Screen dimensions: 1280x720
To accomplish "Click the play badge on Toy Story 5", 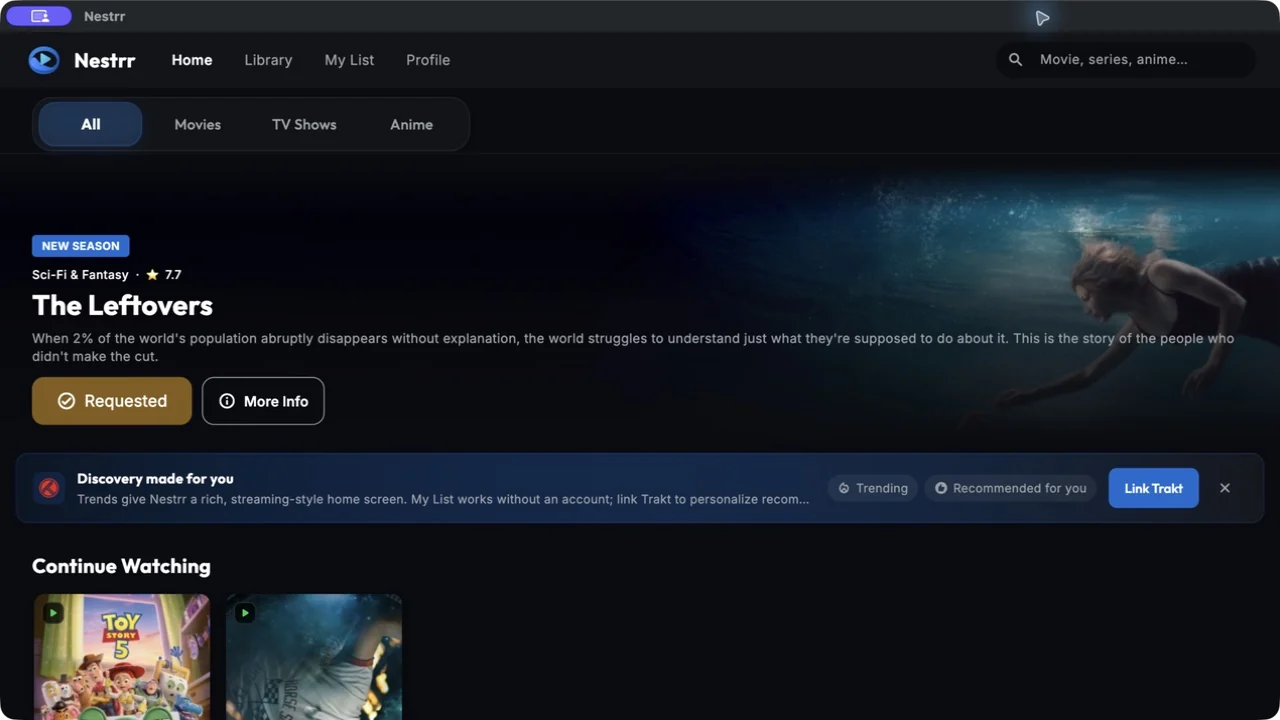I will click(53, 613).
